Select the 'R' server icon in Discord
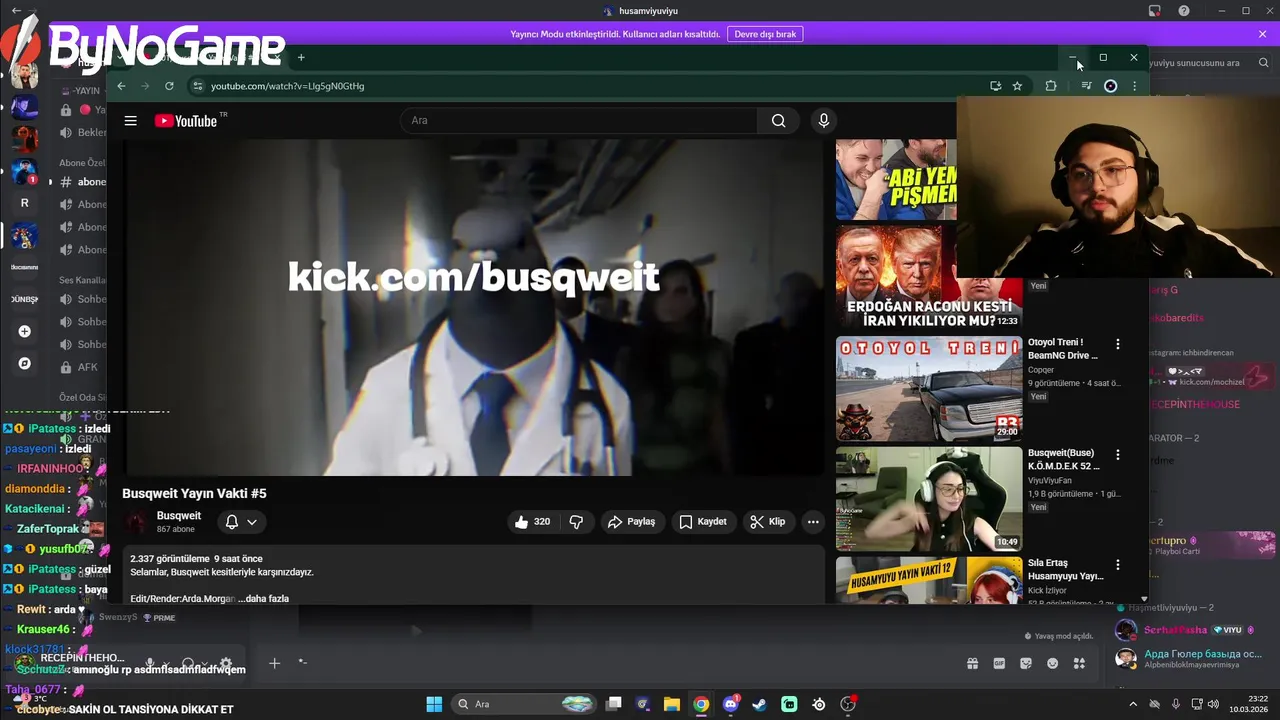This screenshot has height=720, width=1280. pos(25,203)
